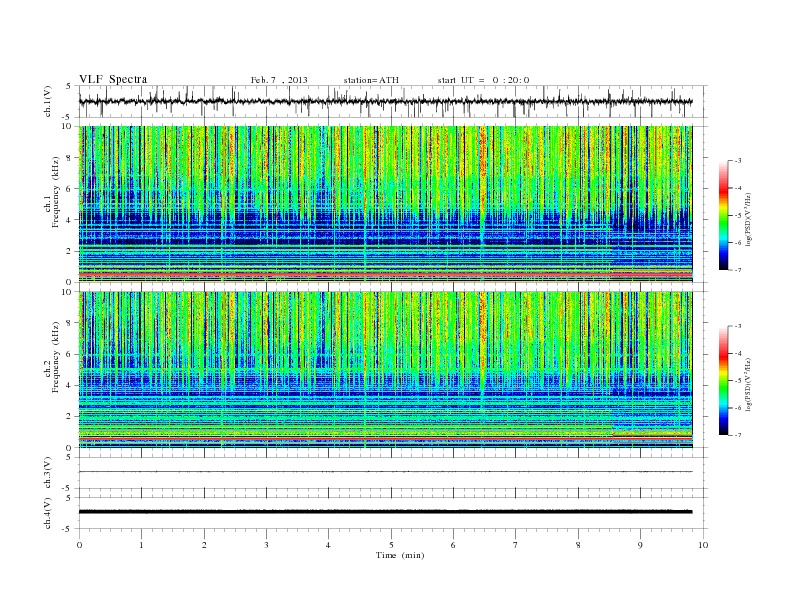This screenshot has width=792, height=612.
Task: Click time axis tick label "4"
Action: (328, 545)
